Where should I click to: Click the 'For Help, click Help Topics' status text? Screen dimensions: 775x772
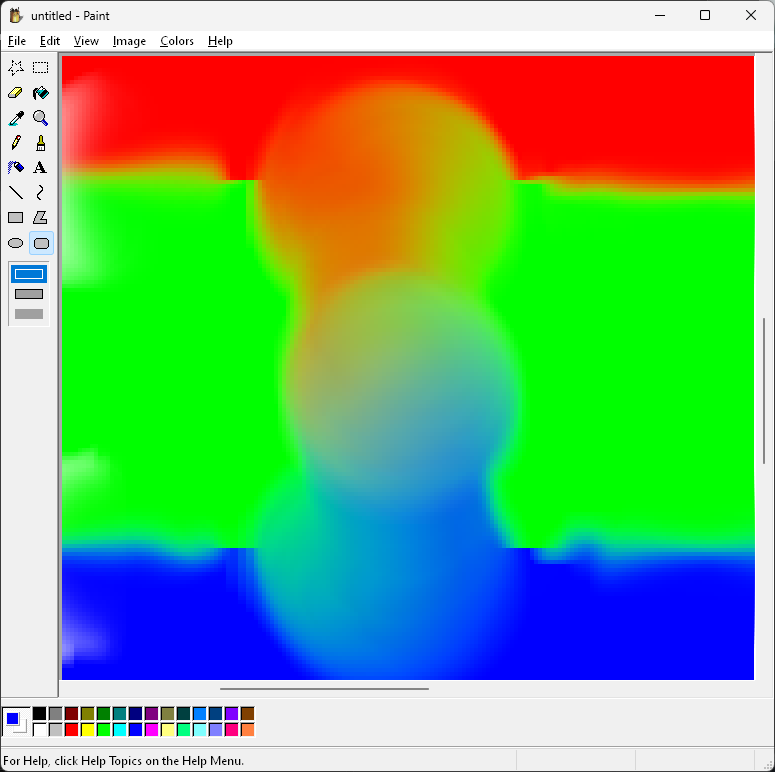tap(124, 761)
